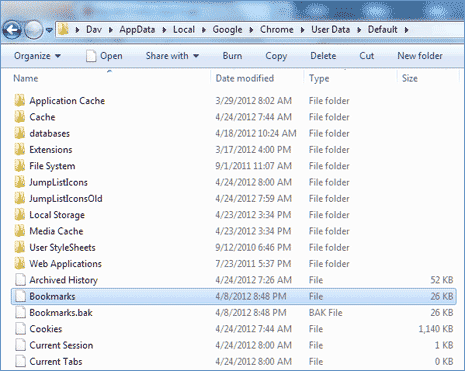This screenshot has height=371, width=465.
Task: Click User Data in the breadcrumb path
Action: [x=330, y=30]
